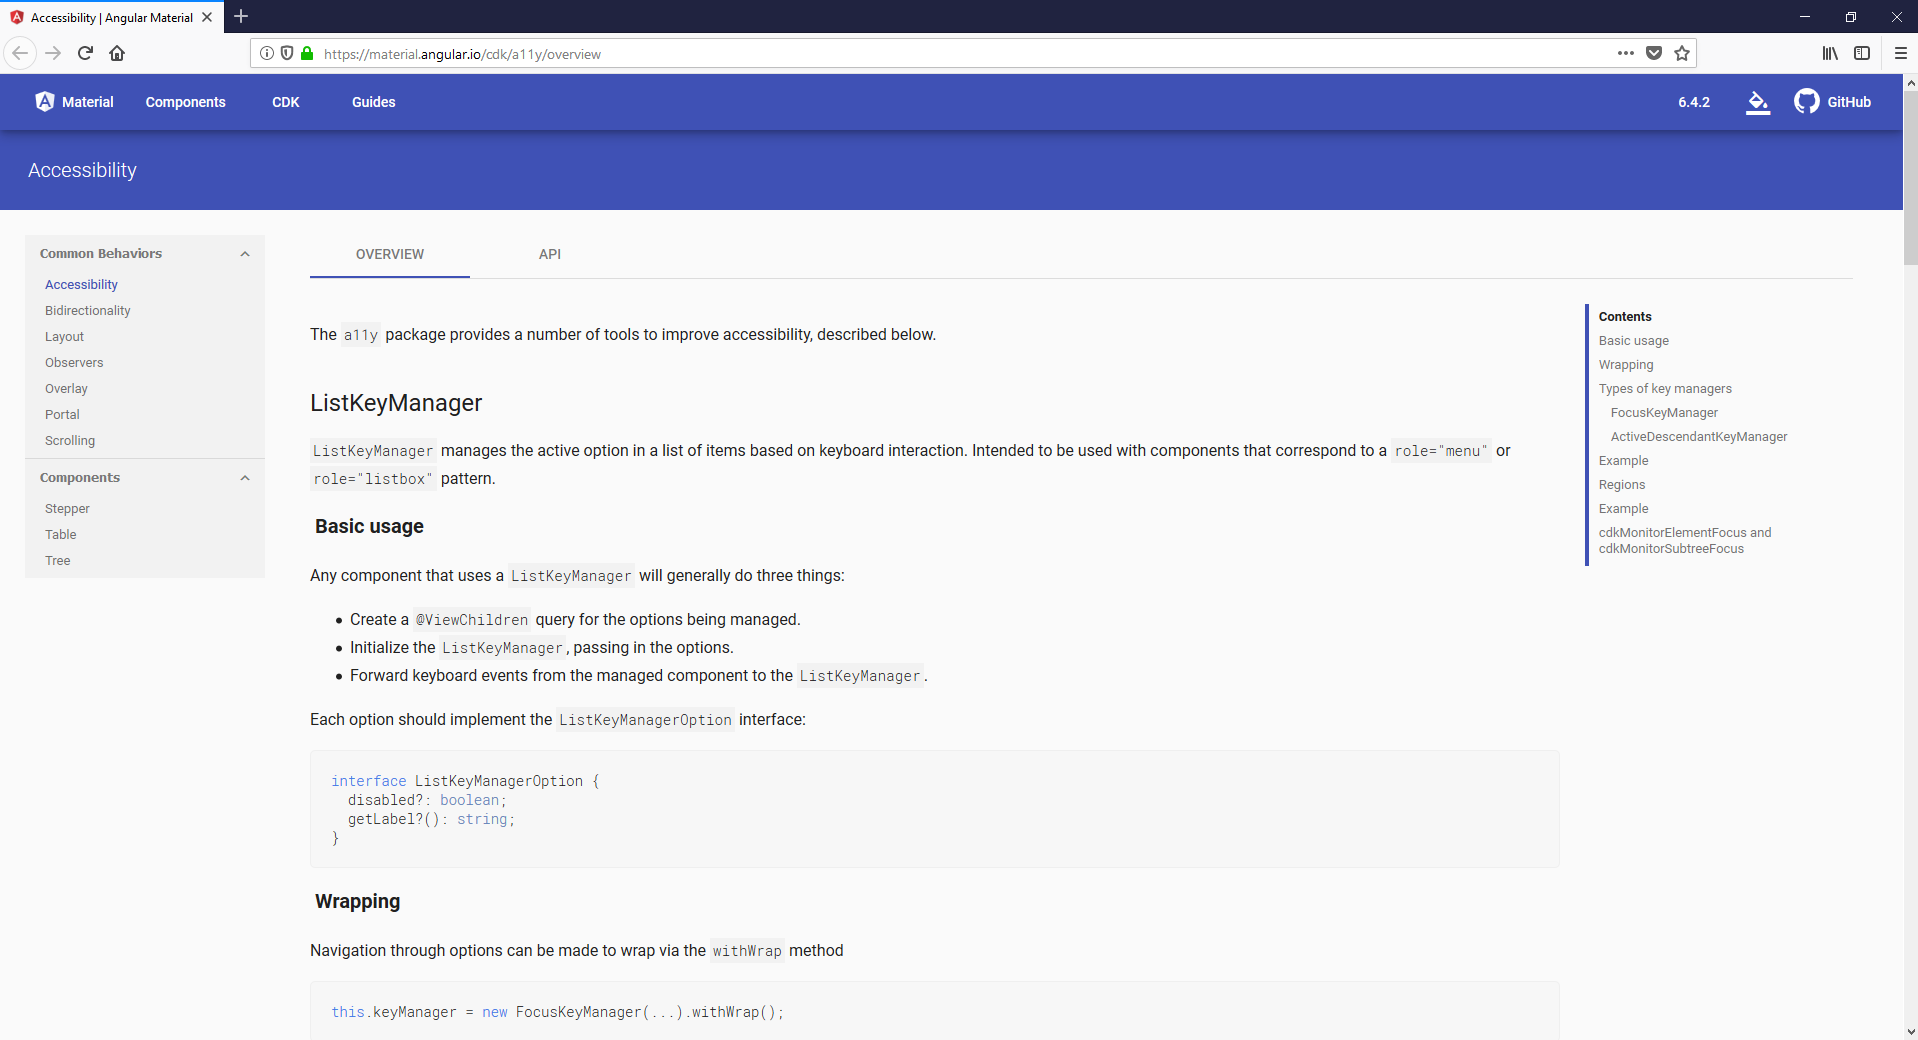Open the Firefox hamburger menu
This screenshot has width=1918, height=1040.
pos(1902,53)
